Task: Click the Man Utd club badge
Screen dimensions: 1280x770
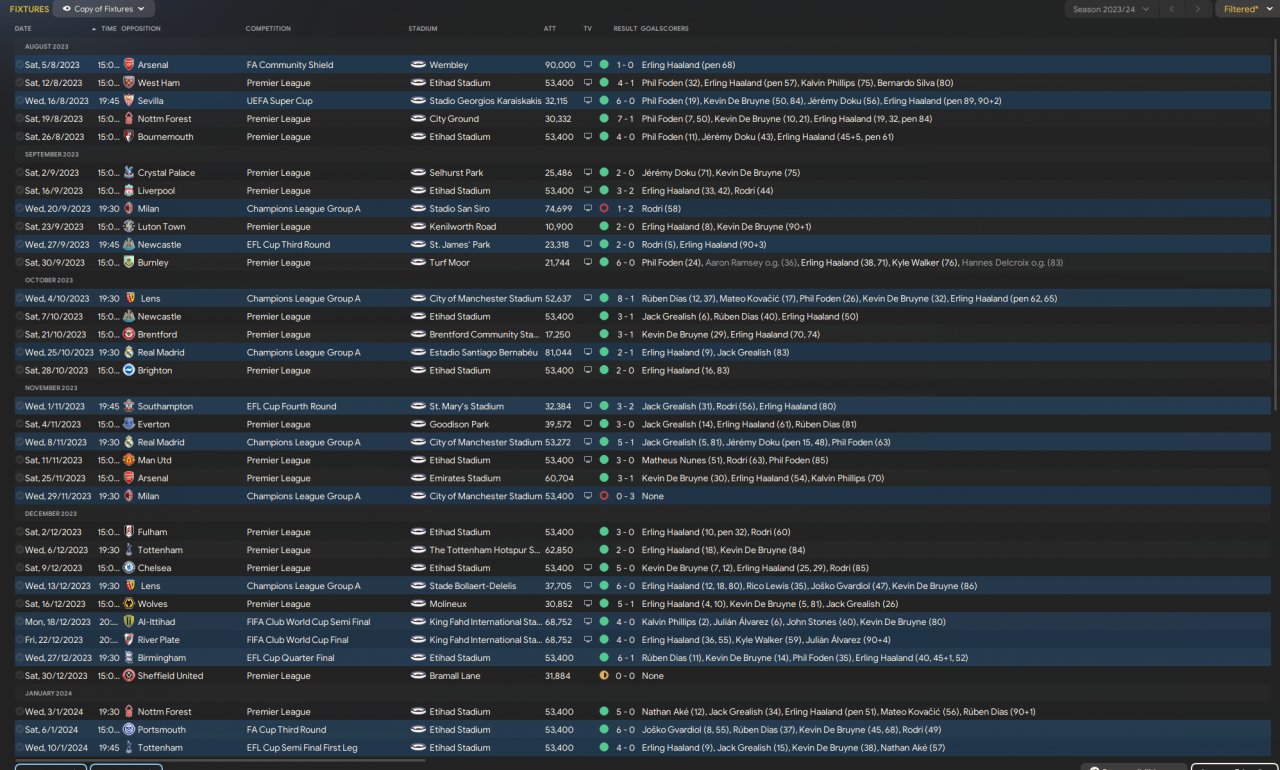Action: point(129,461)
